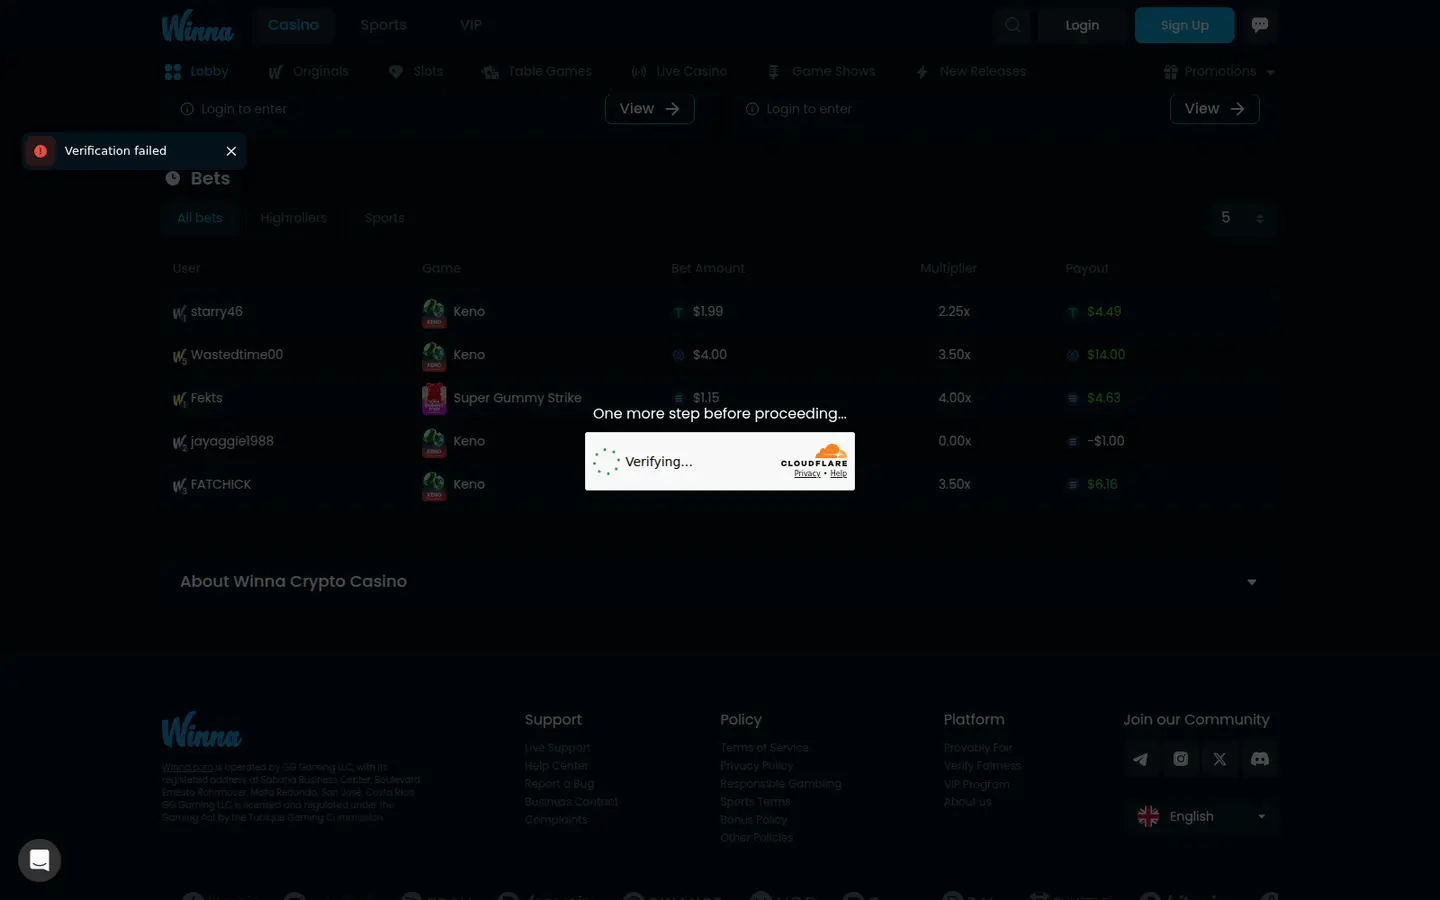Expand About Winna Crypto Casino section
The height and width of the screenshot is (900, 1440).
[719, 582]
